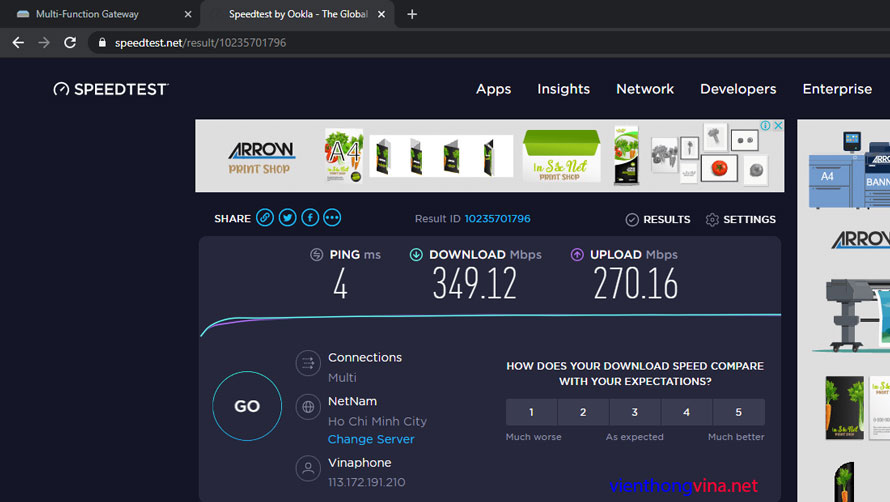Go back to the previous page
This screenshot has width=890, height=502.
18,43
